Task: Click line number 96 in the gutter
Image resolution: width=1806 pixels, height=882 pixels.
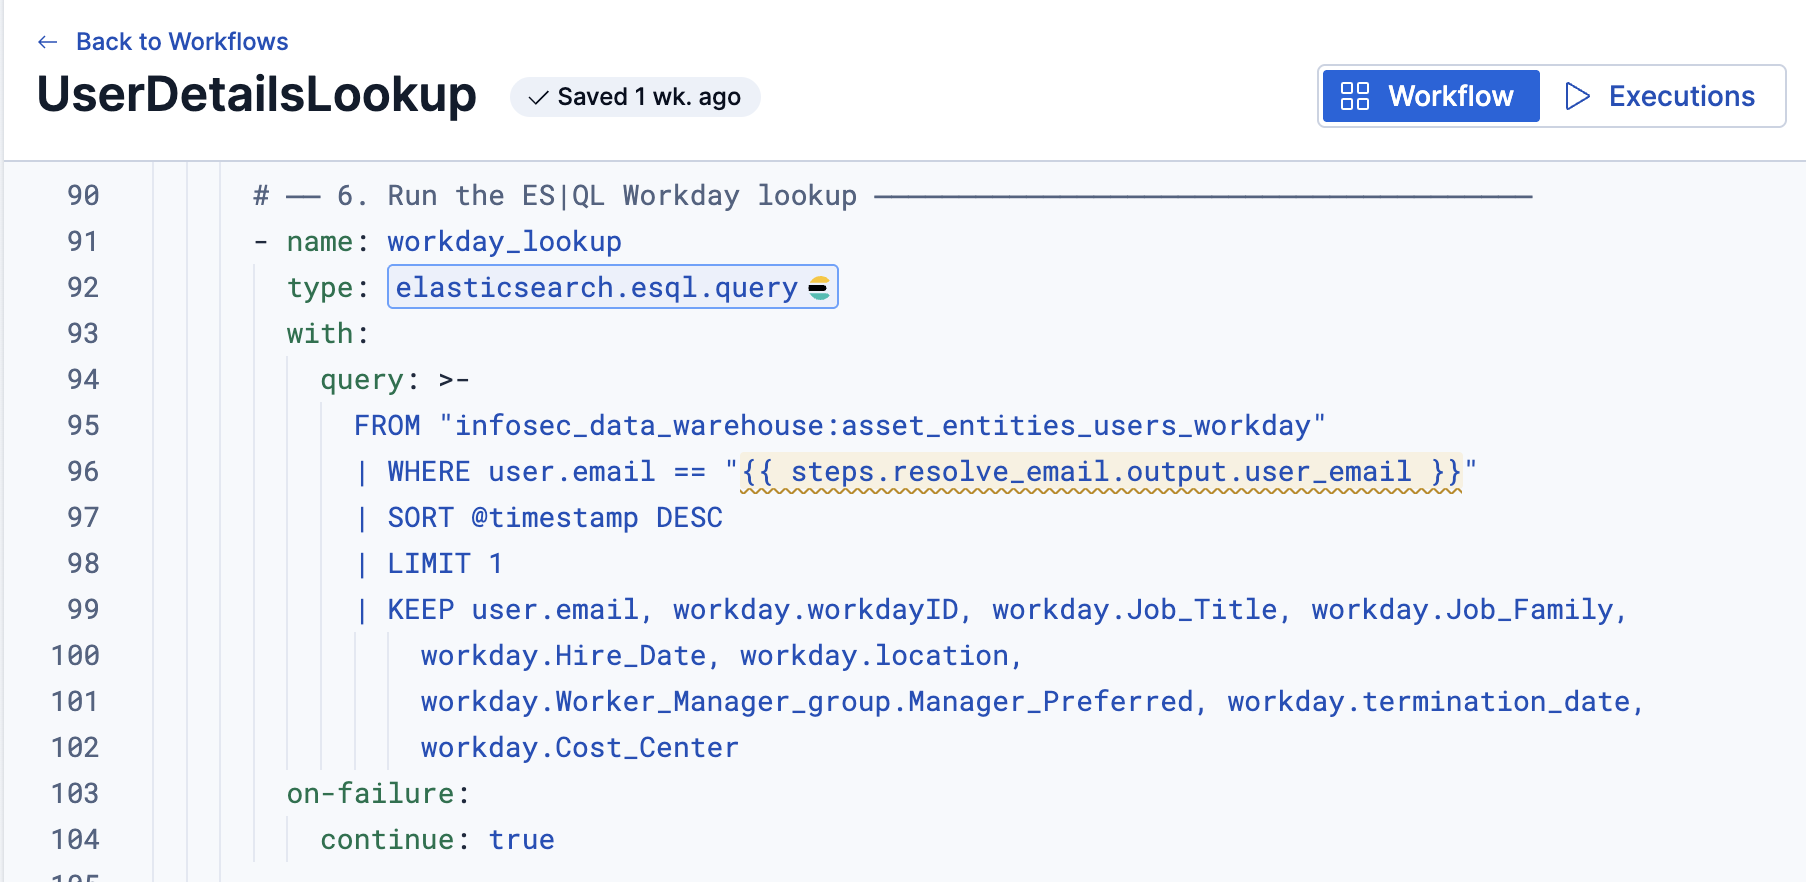Action: 83,471
